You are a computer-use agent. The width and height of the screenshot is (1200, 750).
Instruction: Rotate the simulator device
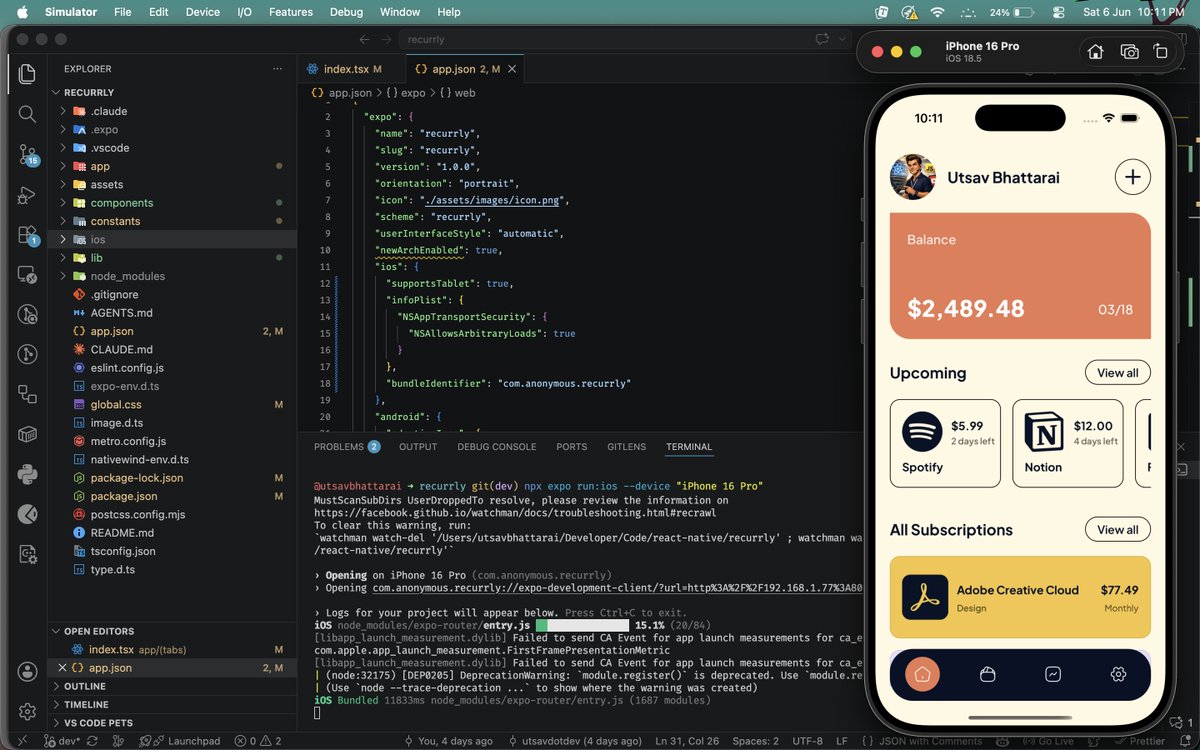pyautogui.click(x=1160, y=52)
